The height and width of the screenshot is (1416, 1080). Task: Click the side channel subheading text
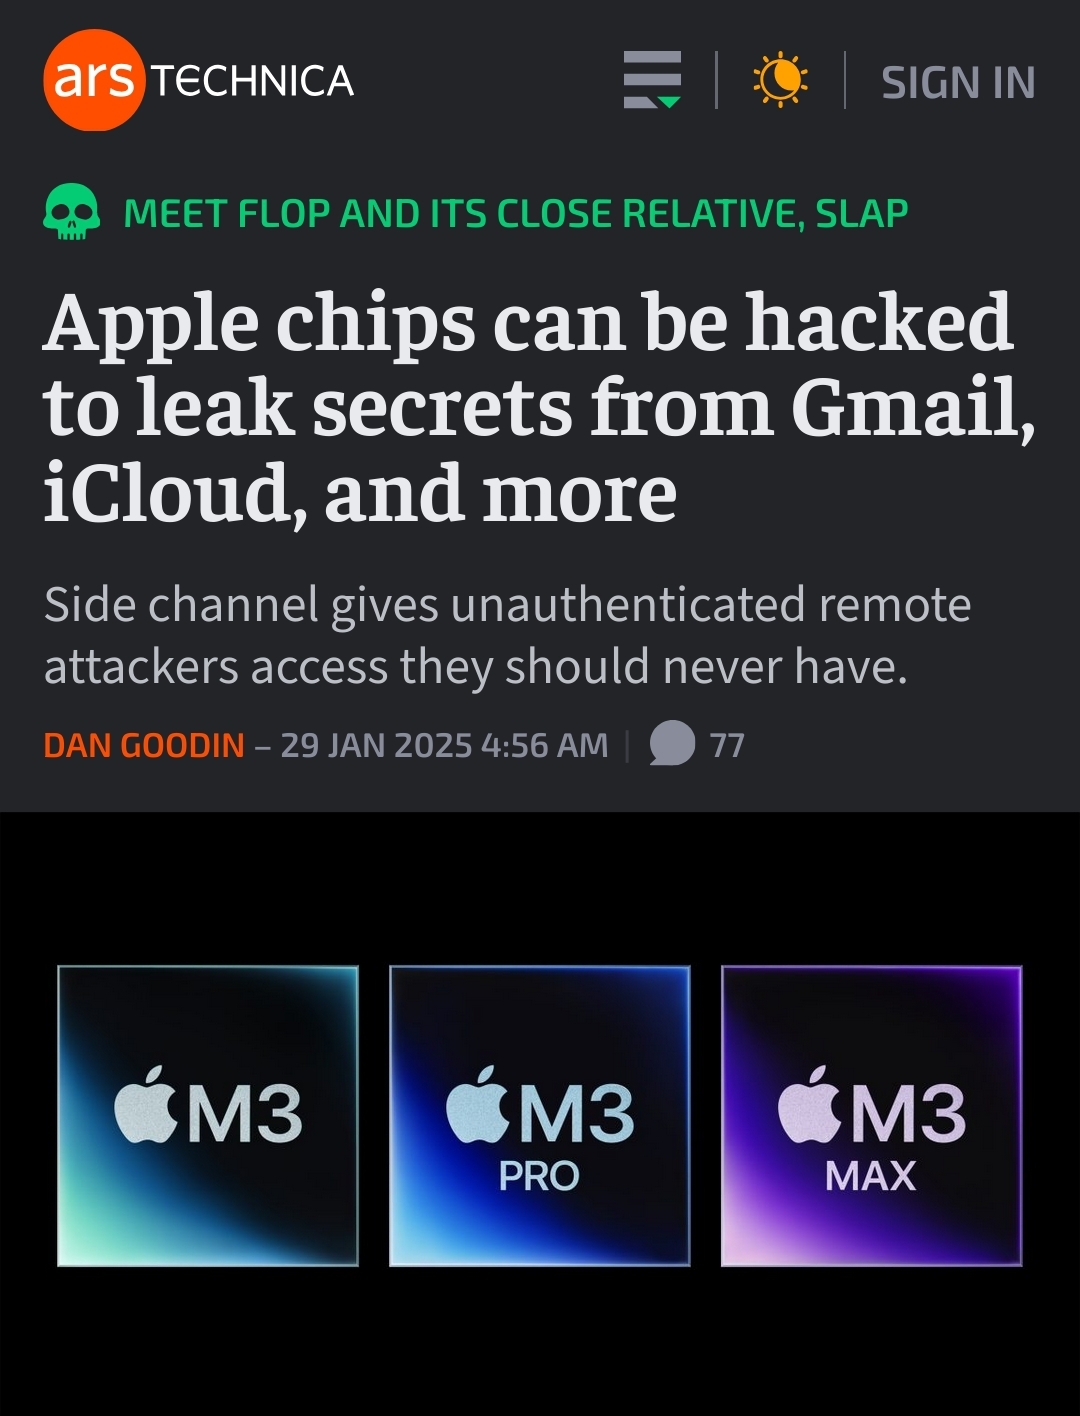508,636
